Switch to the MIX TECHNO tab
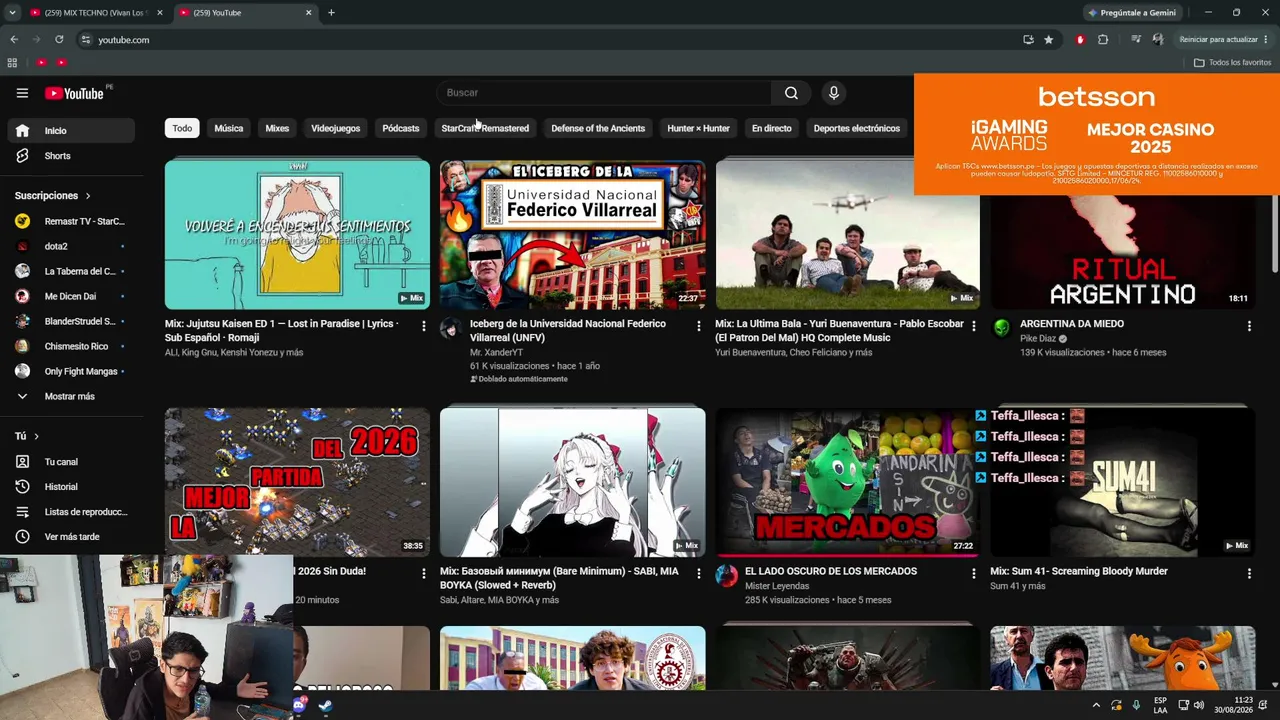The image size is (1280, 720). coord(96,13)
